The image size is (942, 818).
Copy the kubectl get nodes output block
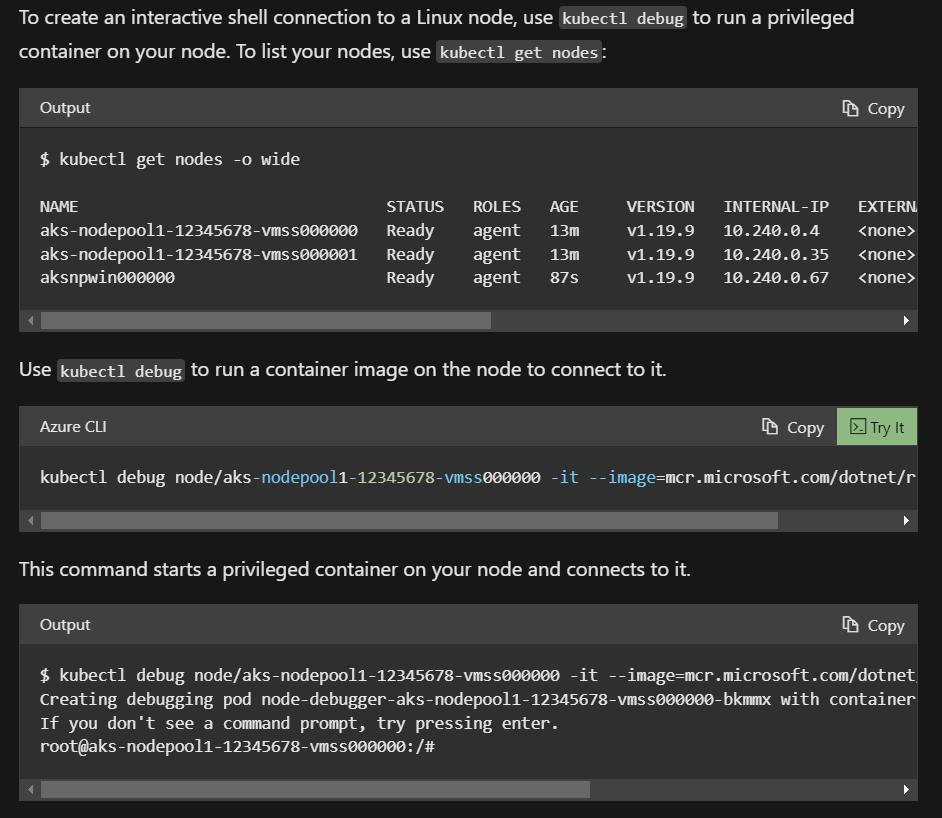click(x=873, y=109)
